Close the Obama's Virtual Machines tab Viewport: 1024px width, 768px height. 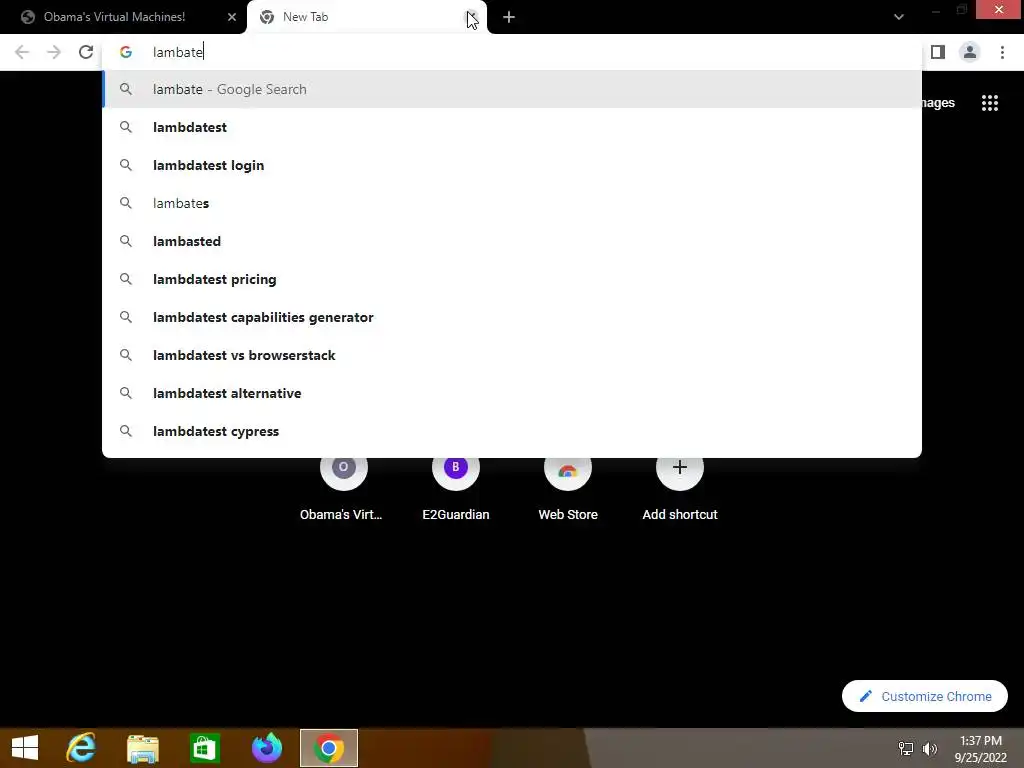(x=232, y=17)
